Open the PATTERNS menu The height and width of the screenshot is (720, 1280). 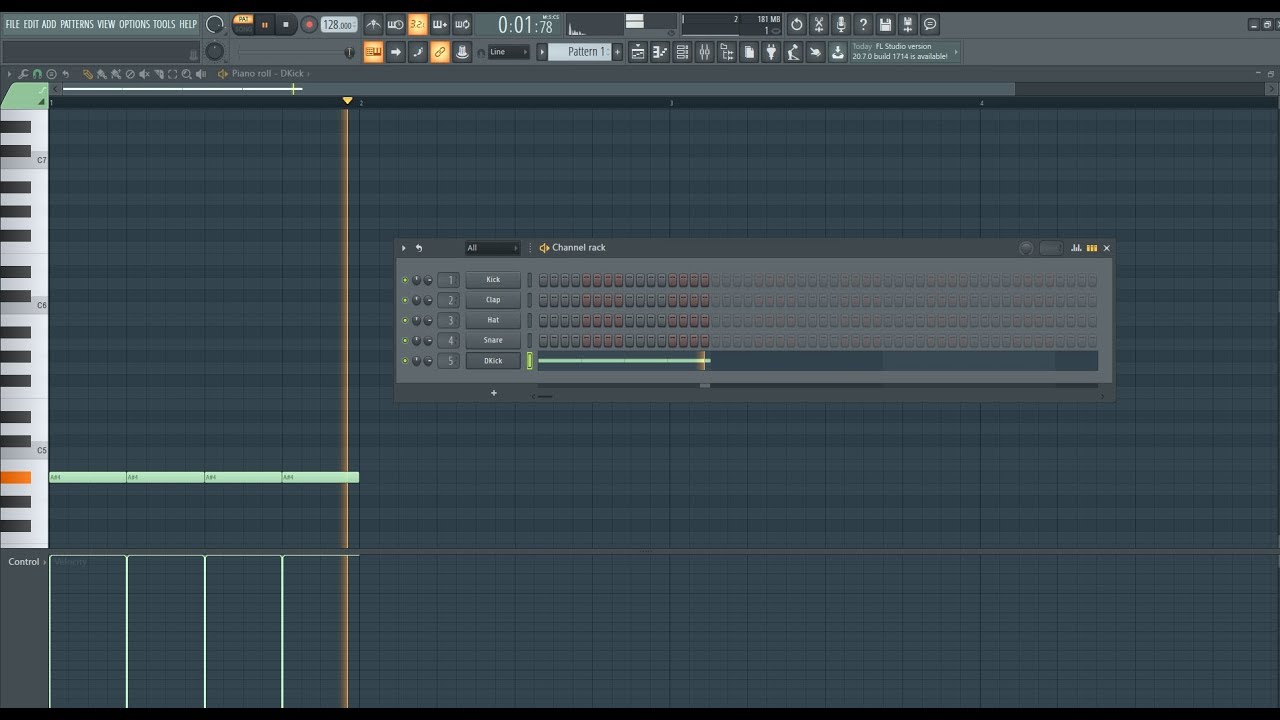tap(77, 24)
